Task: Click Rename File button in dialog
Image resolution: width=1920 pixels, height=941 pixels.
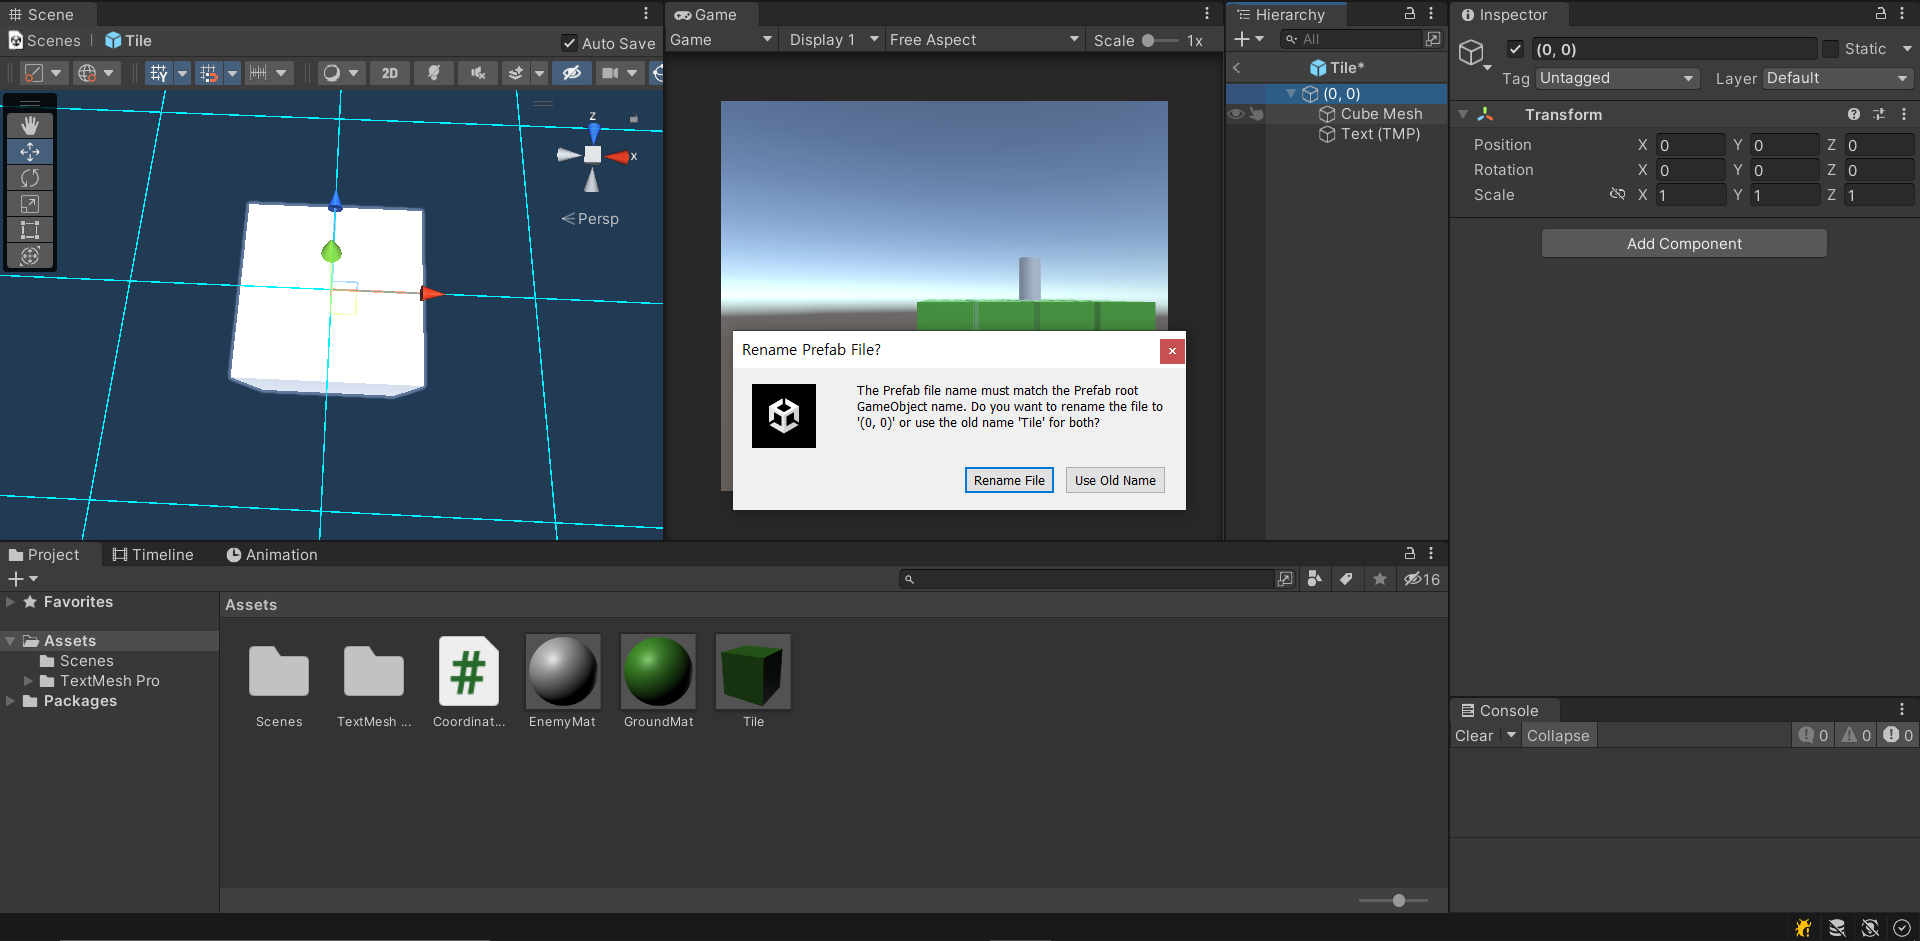Action: pos(1009,480)
